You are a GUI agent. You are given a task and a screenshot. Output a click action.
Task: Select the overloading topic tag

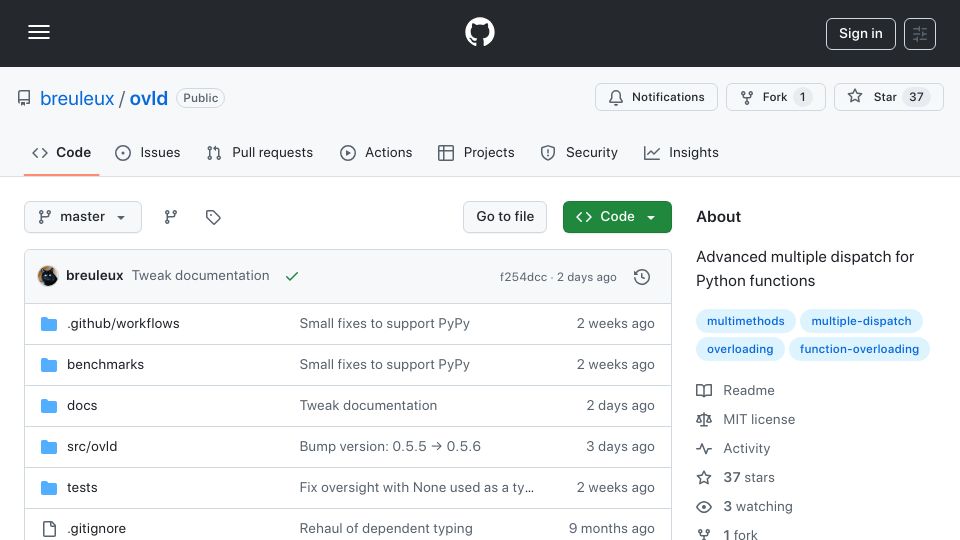pyautogui.click(x=740, y=349)
